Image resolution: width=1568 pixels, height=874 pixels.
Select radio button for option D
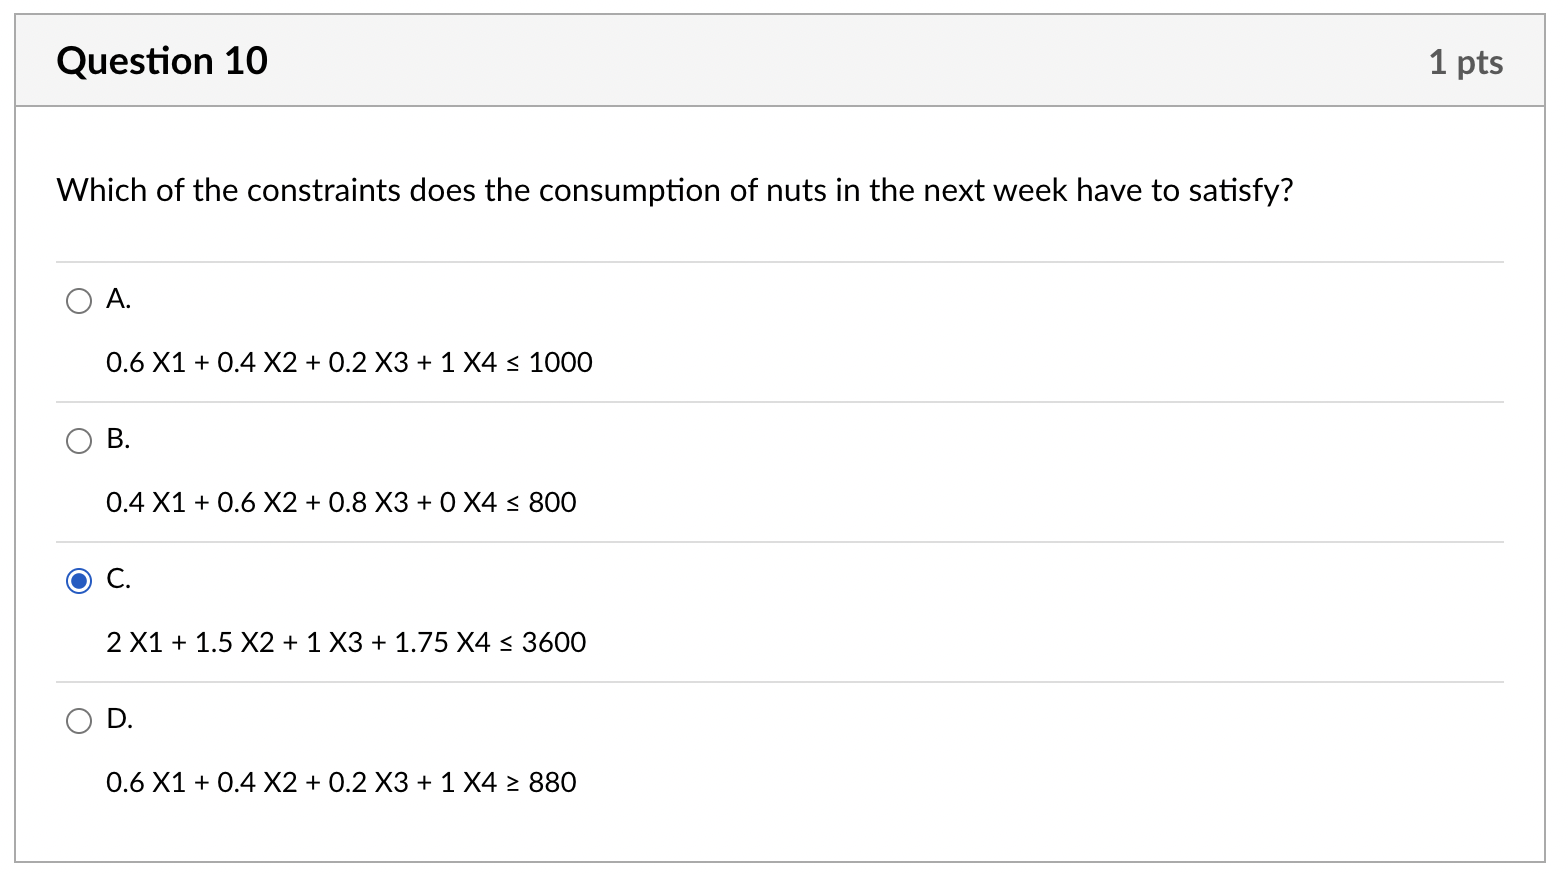[79, 720]
